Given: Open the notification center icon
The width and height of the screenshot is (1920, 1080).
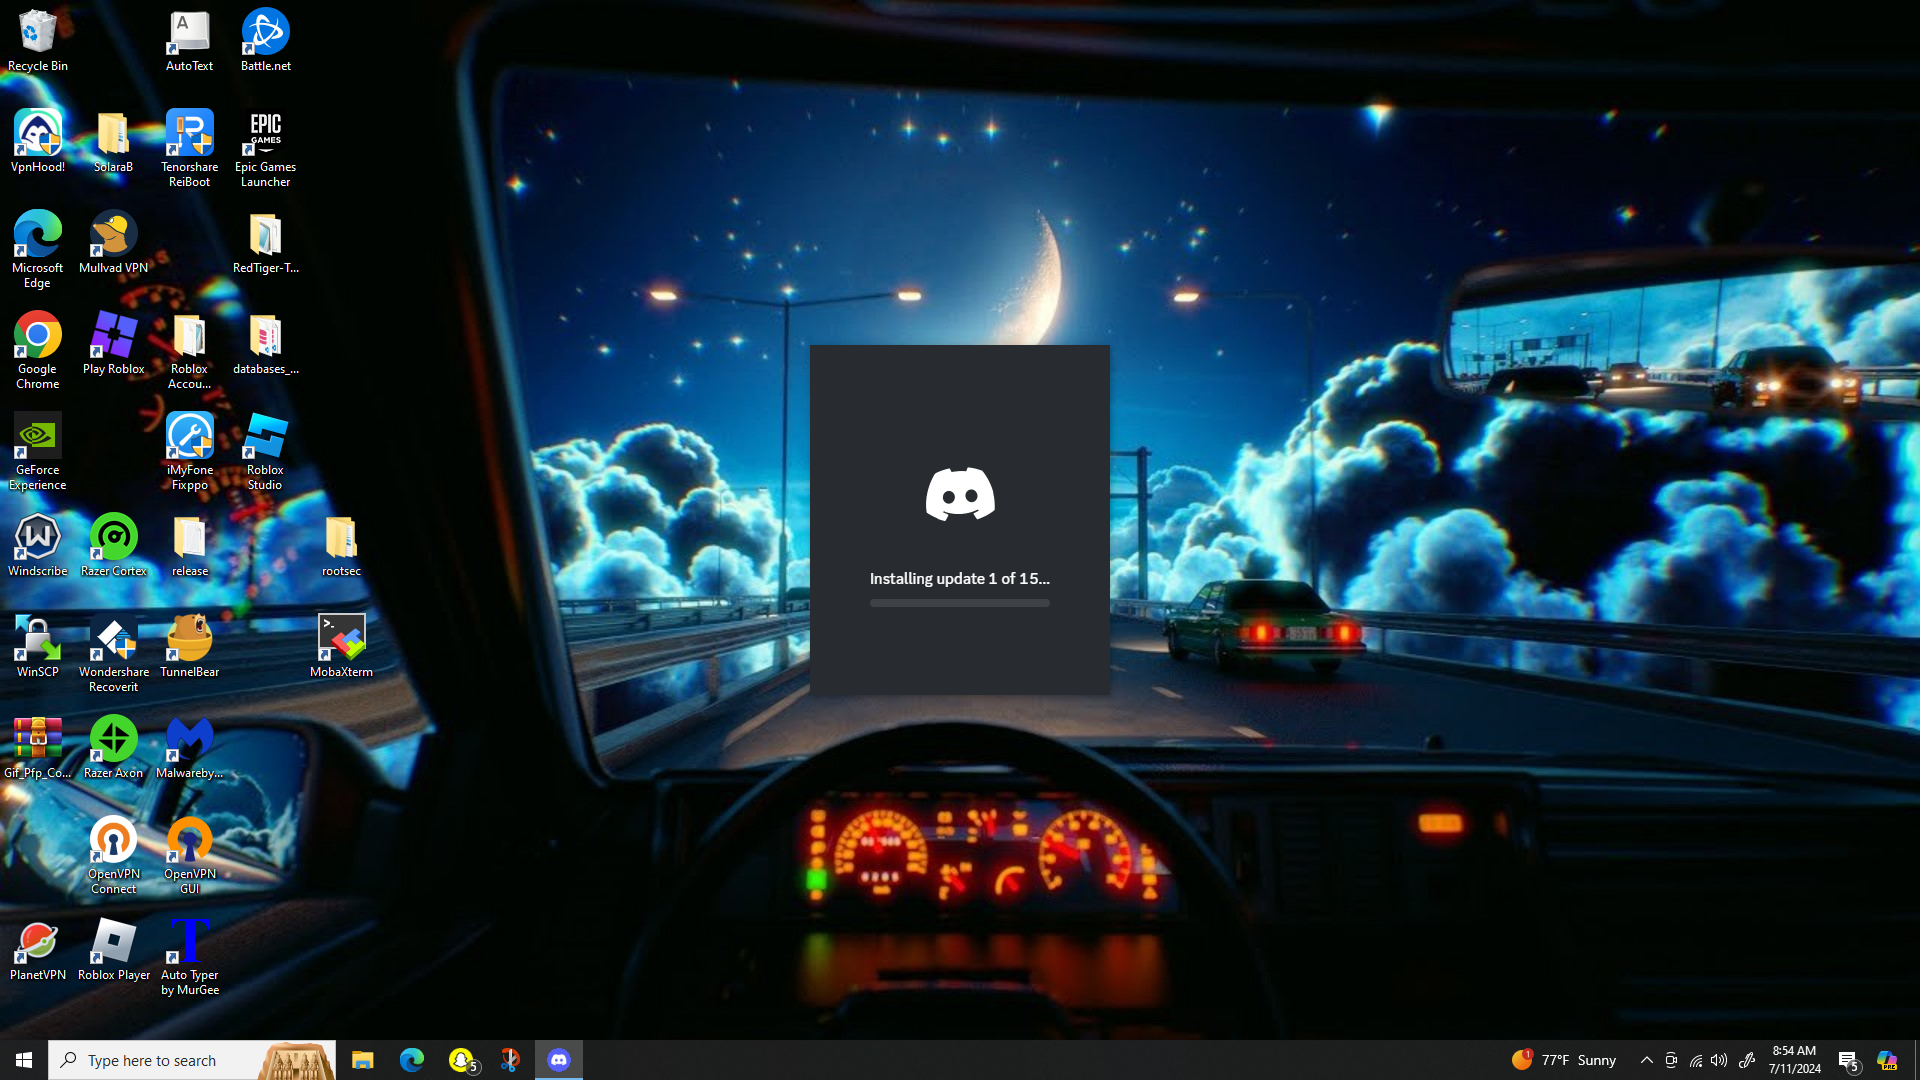Looking at the screenshot, I should (x=1848, y=1060).
